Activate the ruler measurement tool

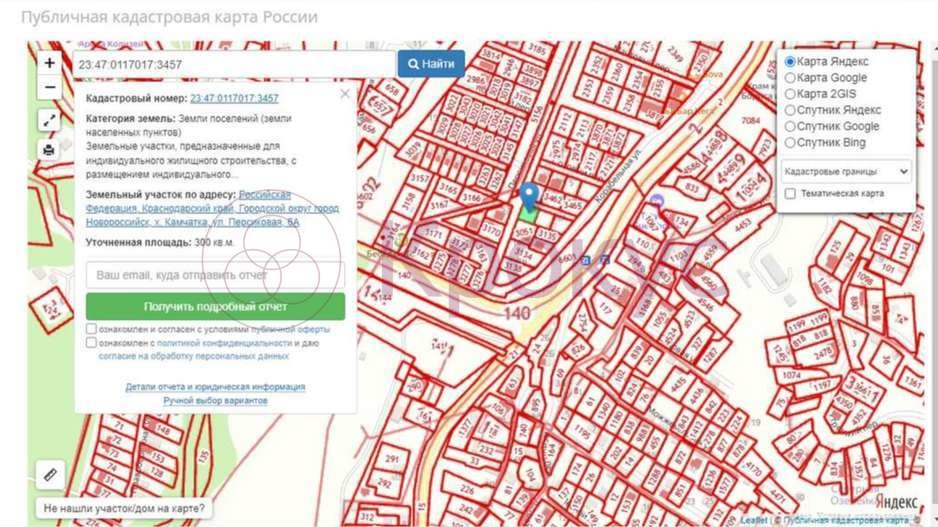(50, 475)
